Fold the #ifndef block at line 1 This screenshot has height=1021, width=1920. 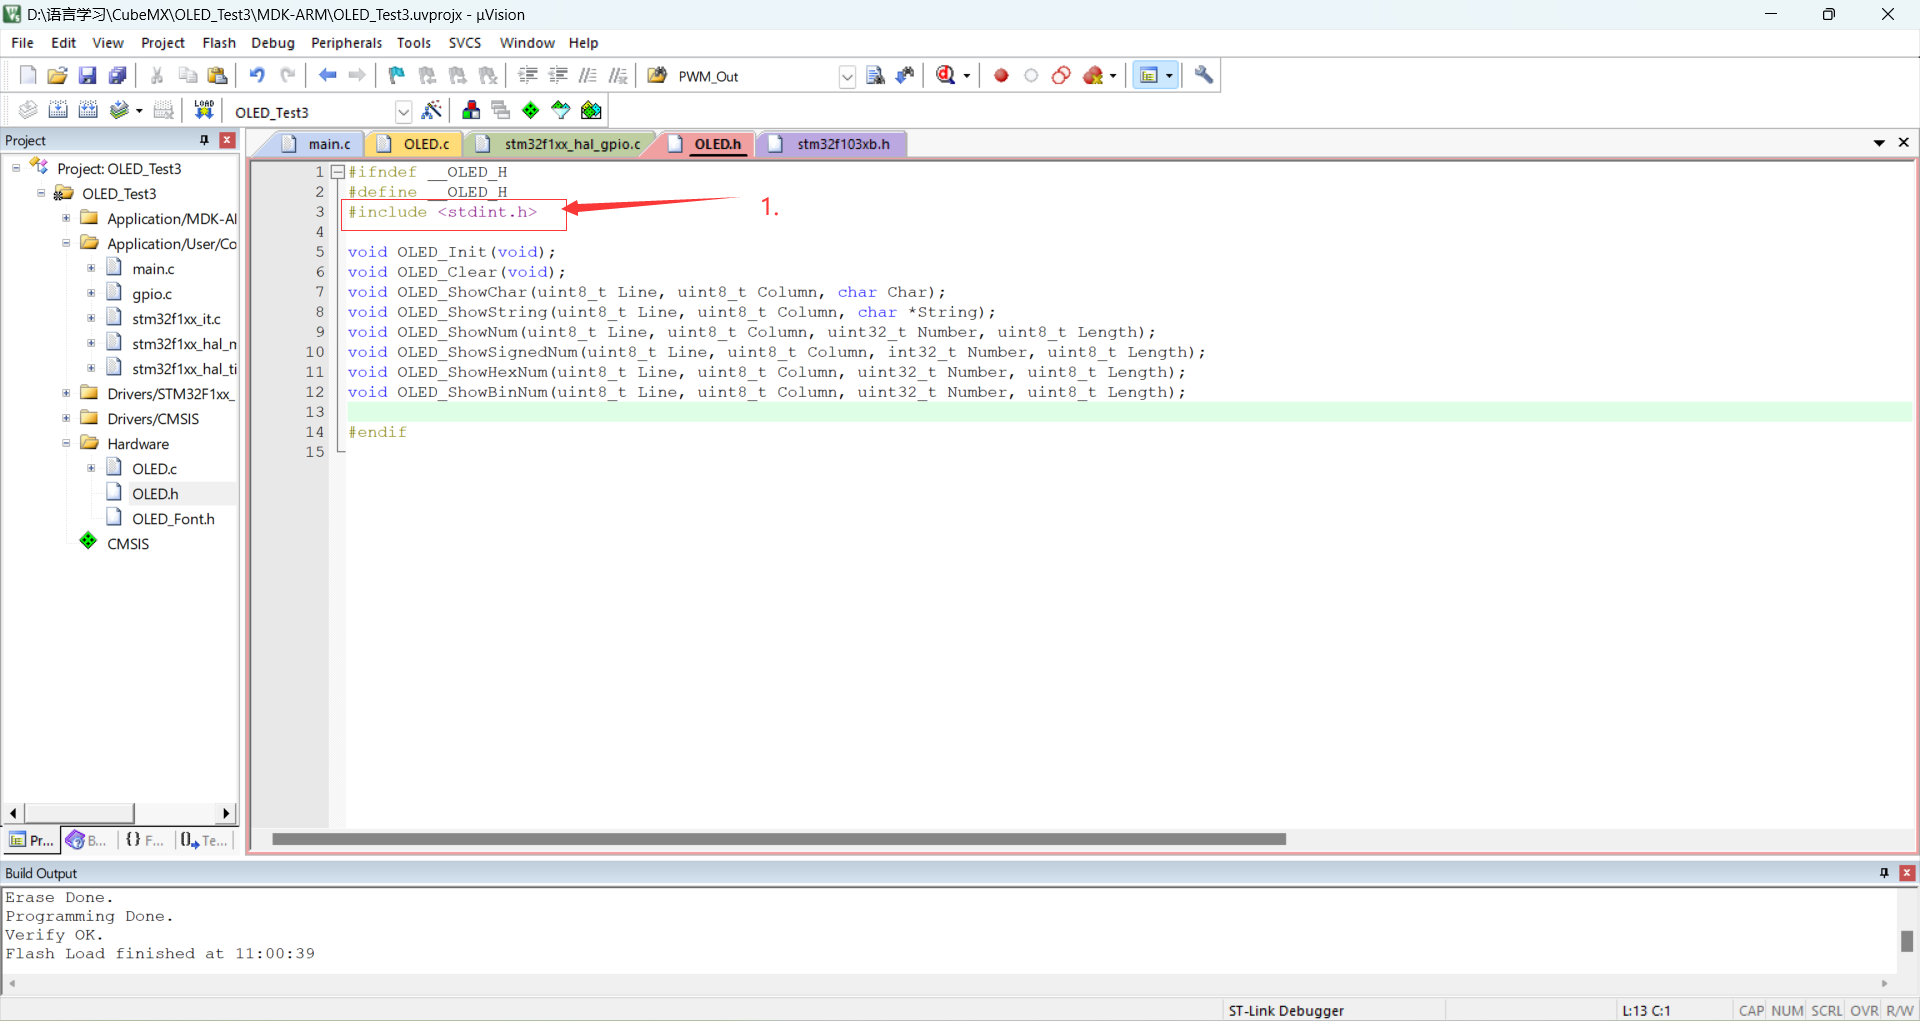pos(338,172)
